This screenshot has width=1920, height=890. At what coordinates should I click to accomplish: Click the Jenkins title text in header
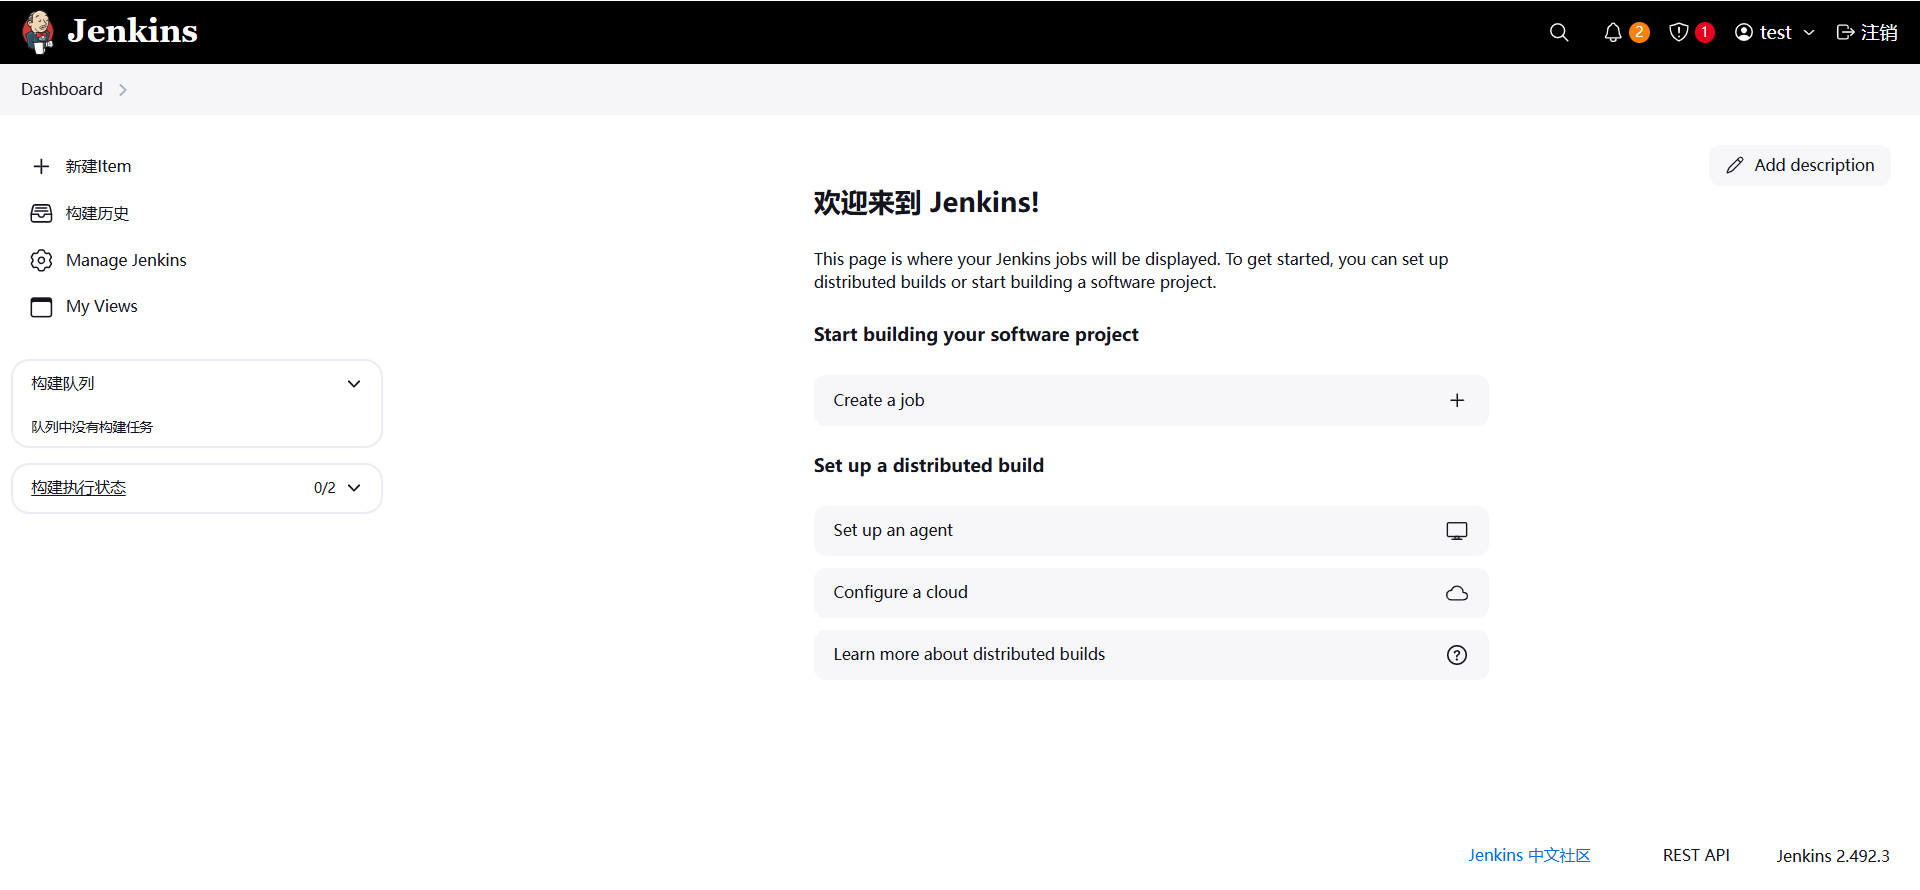click(x=132, y=31)
